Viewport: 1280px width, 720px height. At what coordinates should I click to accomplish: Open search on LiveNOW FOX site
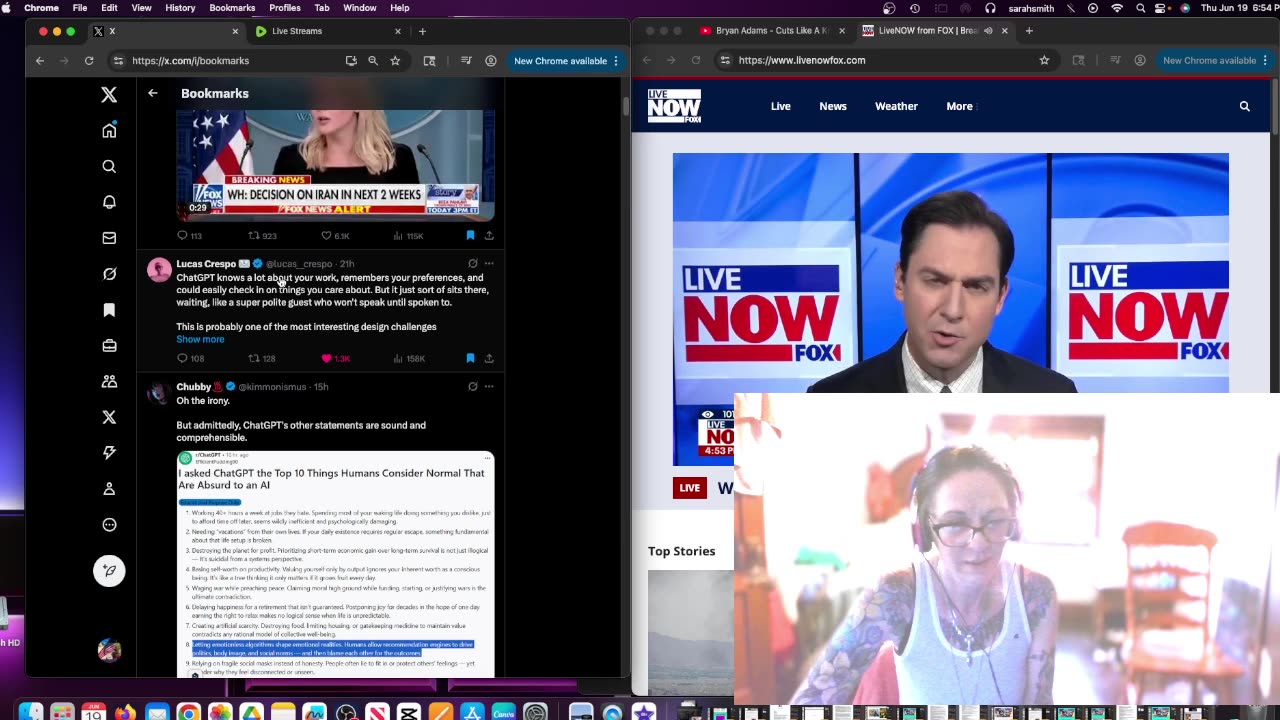[1245, 106]
